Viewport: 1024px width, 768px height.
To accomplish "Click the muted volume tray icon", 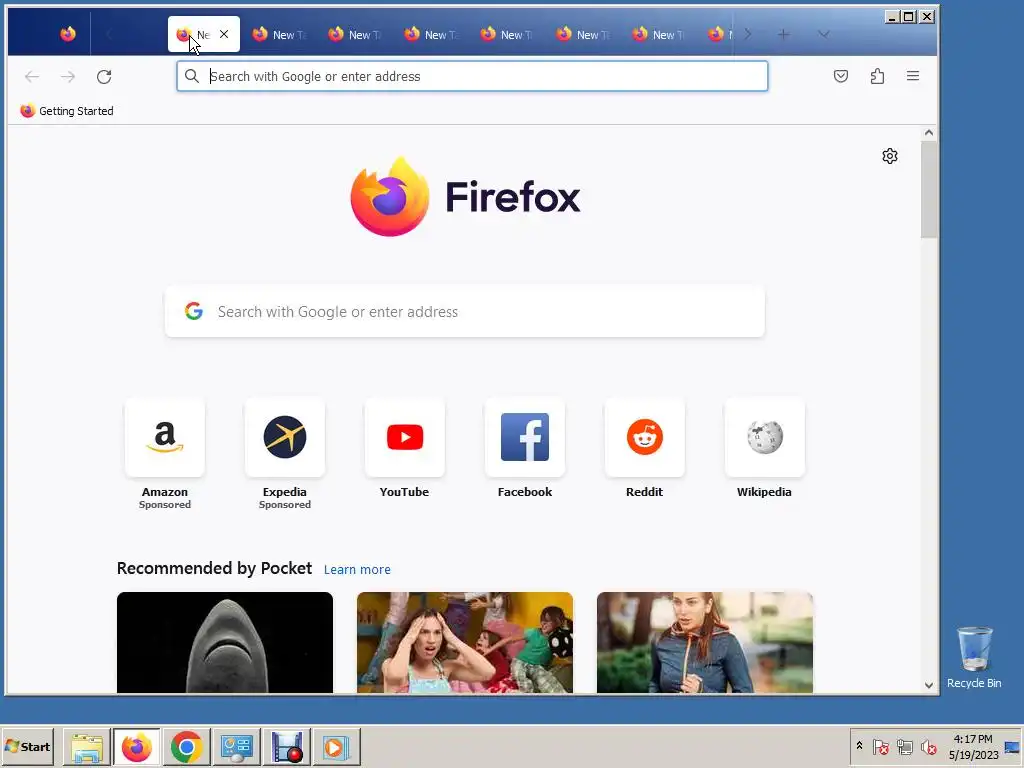I will (928, 746).
